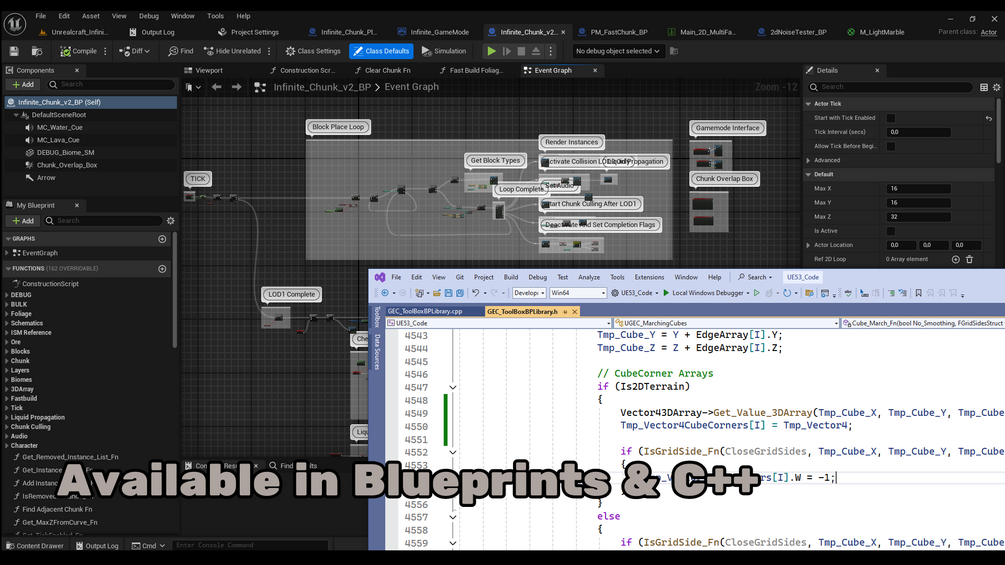Add element to Ref 2D Loop array

coord(956,259)
